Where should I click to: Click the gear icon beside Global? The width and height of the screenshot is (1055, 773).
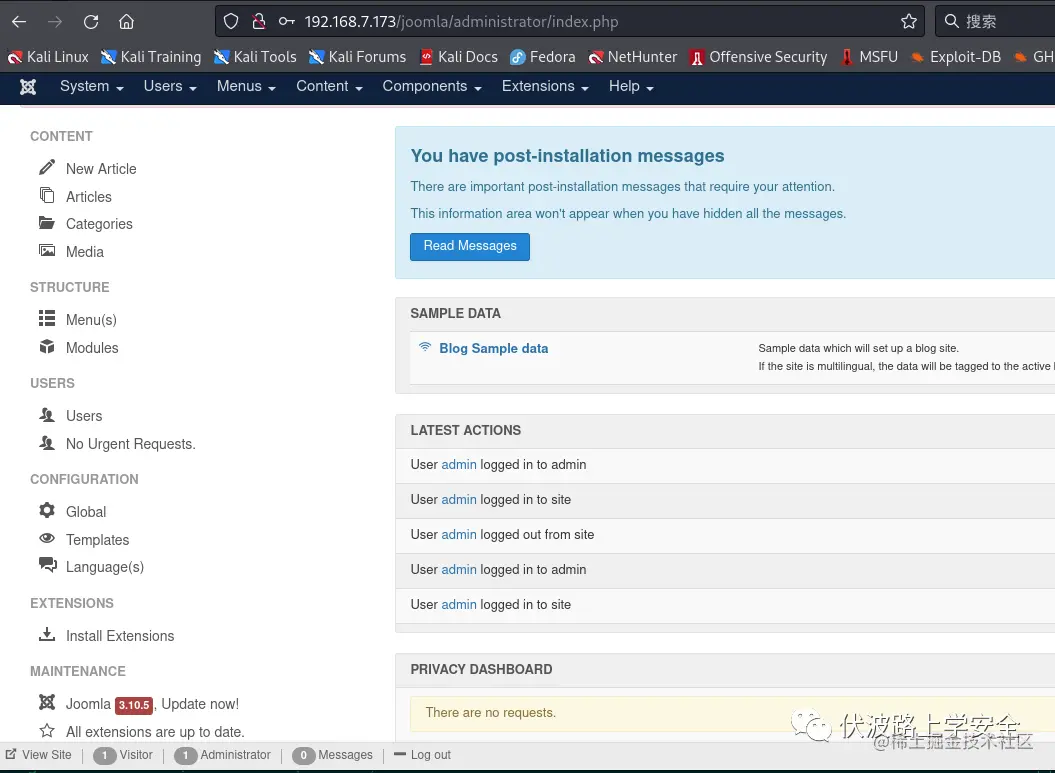pos(47,510)
